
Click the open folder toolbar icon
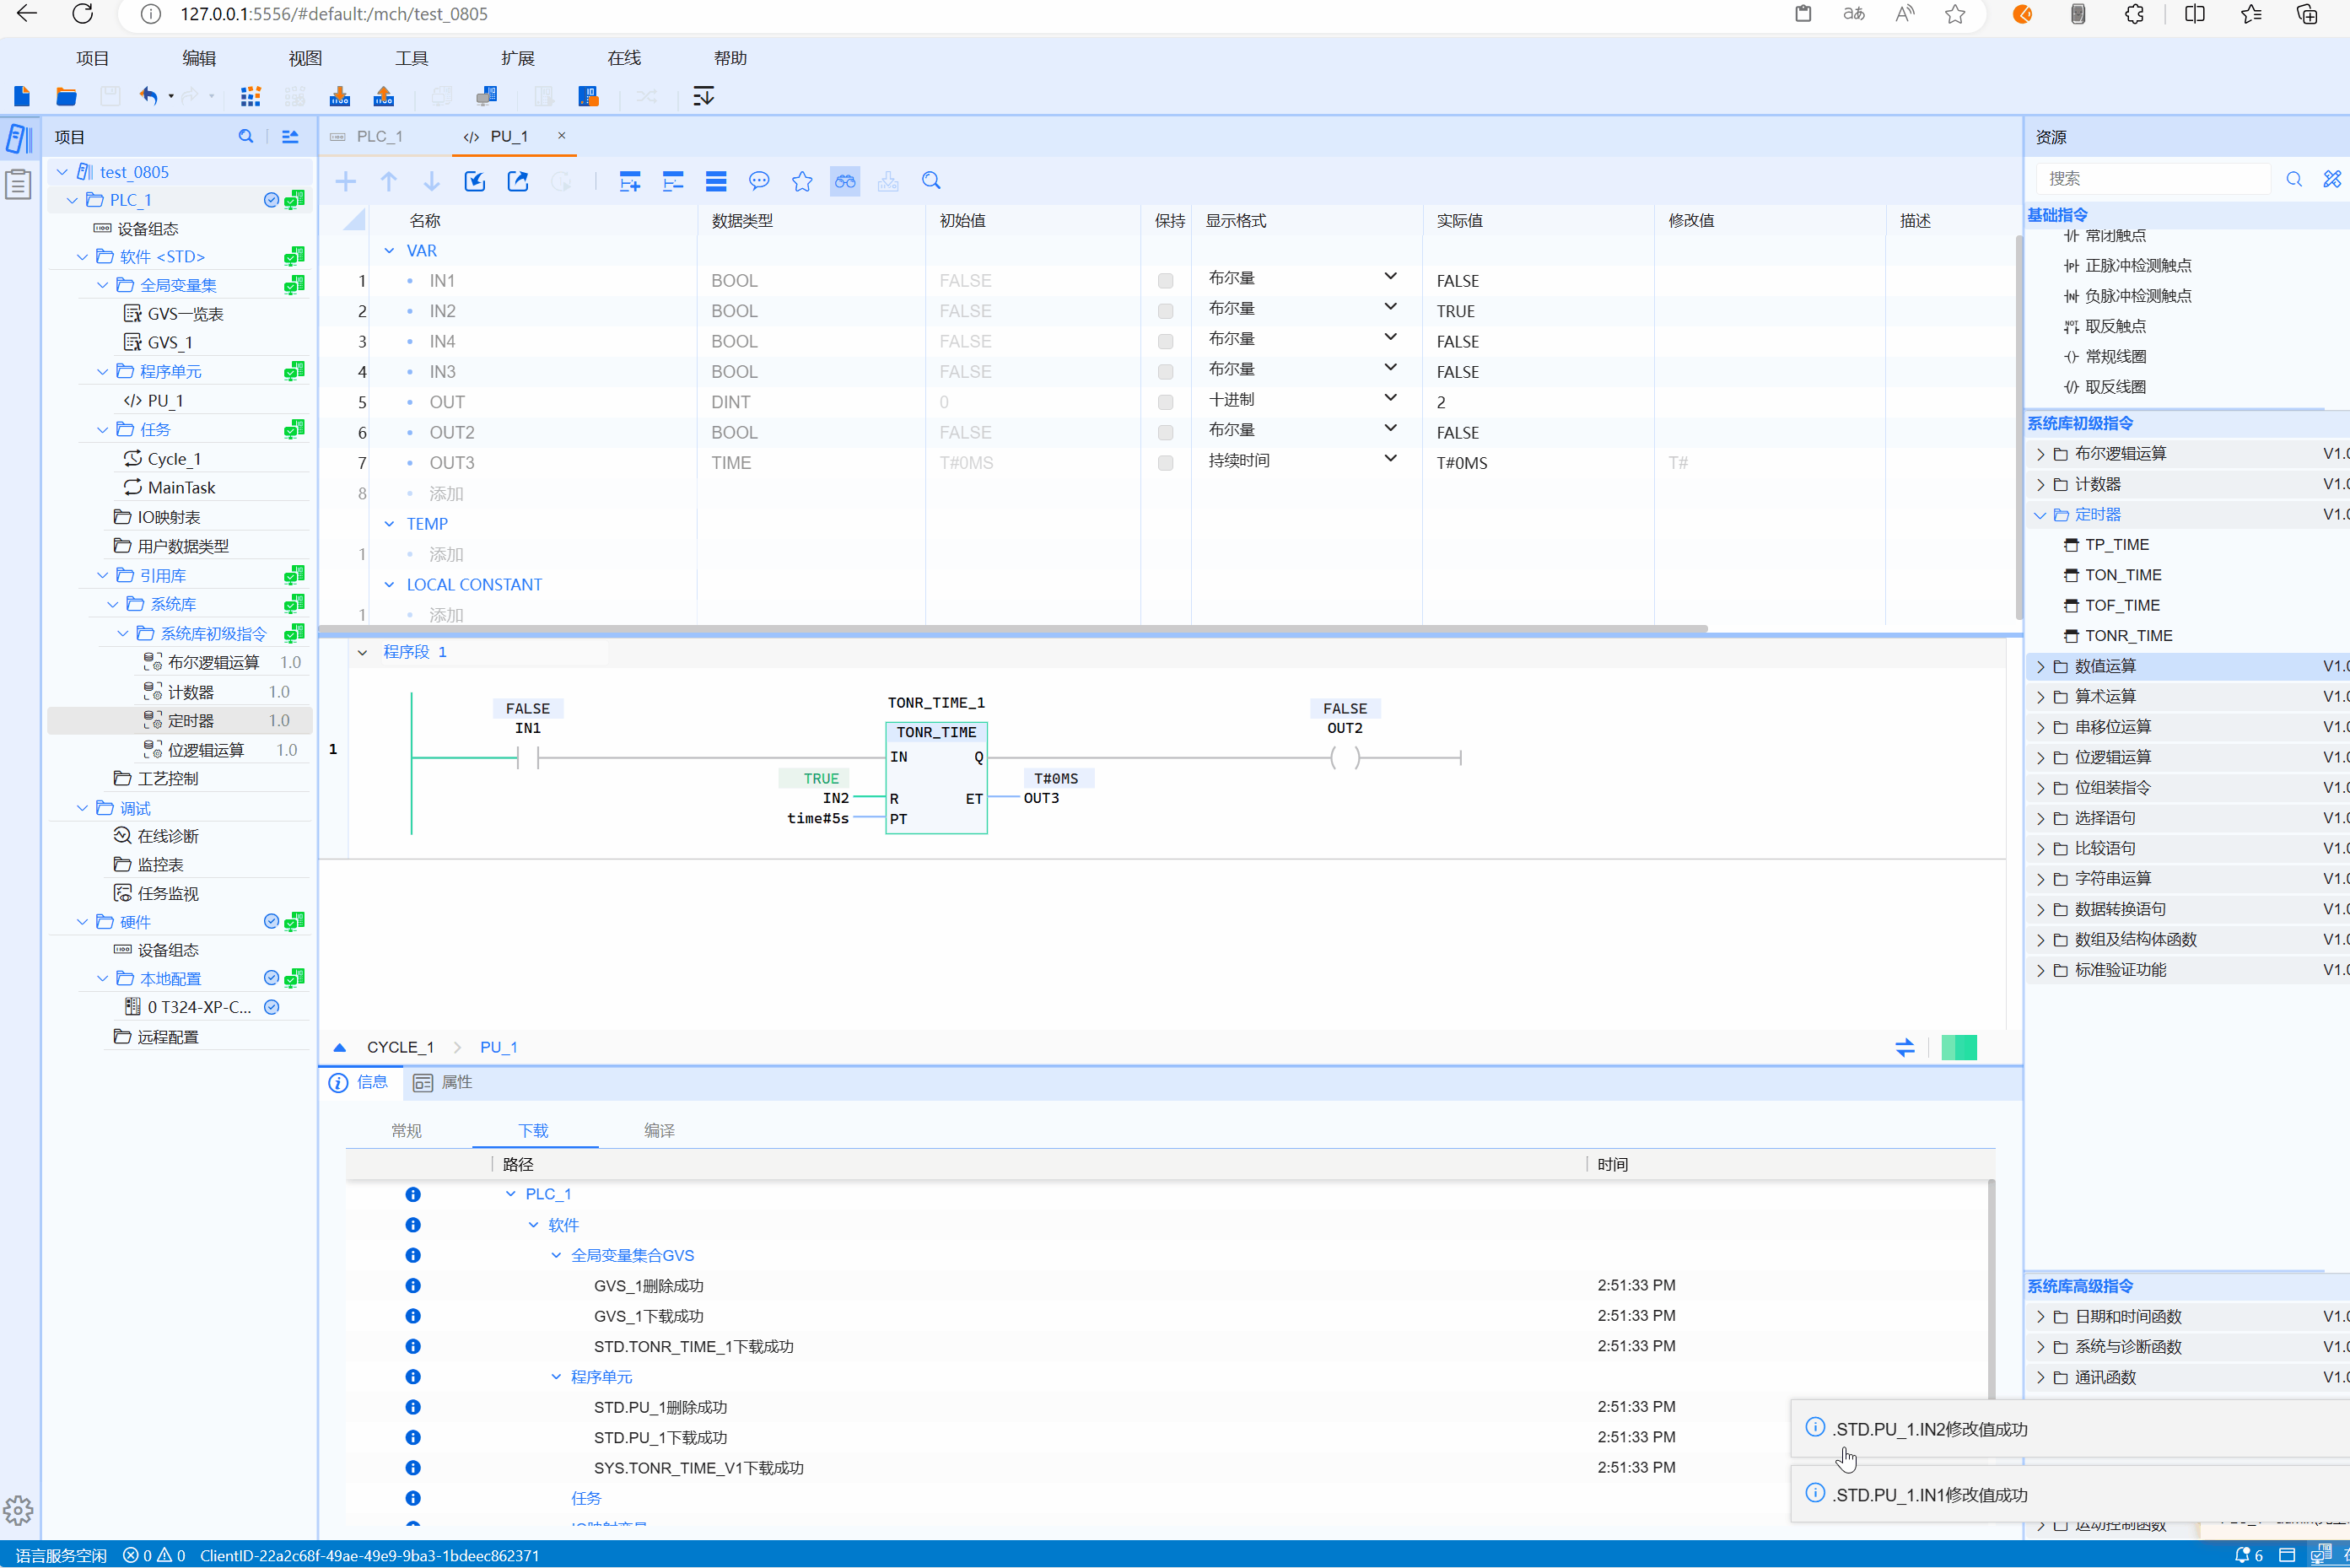click(x=66, y=96)
